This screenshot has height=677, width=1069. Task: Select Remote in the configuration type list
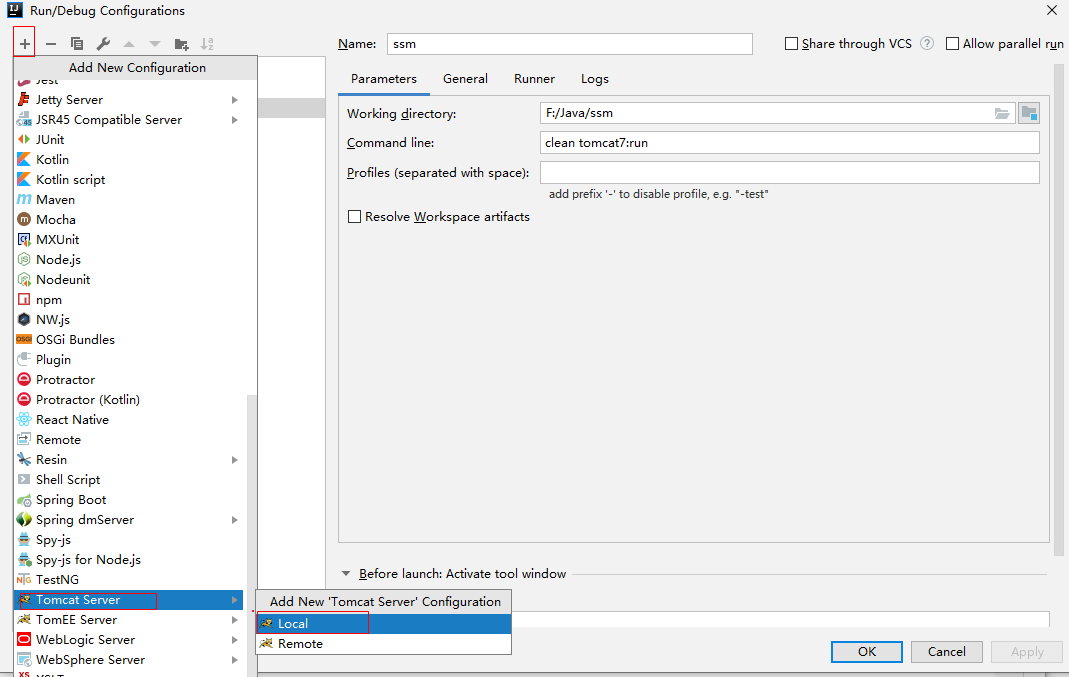coord(129,439)
